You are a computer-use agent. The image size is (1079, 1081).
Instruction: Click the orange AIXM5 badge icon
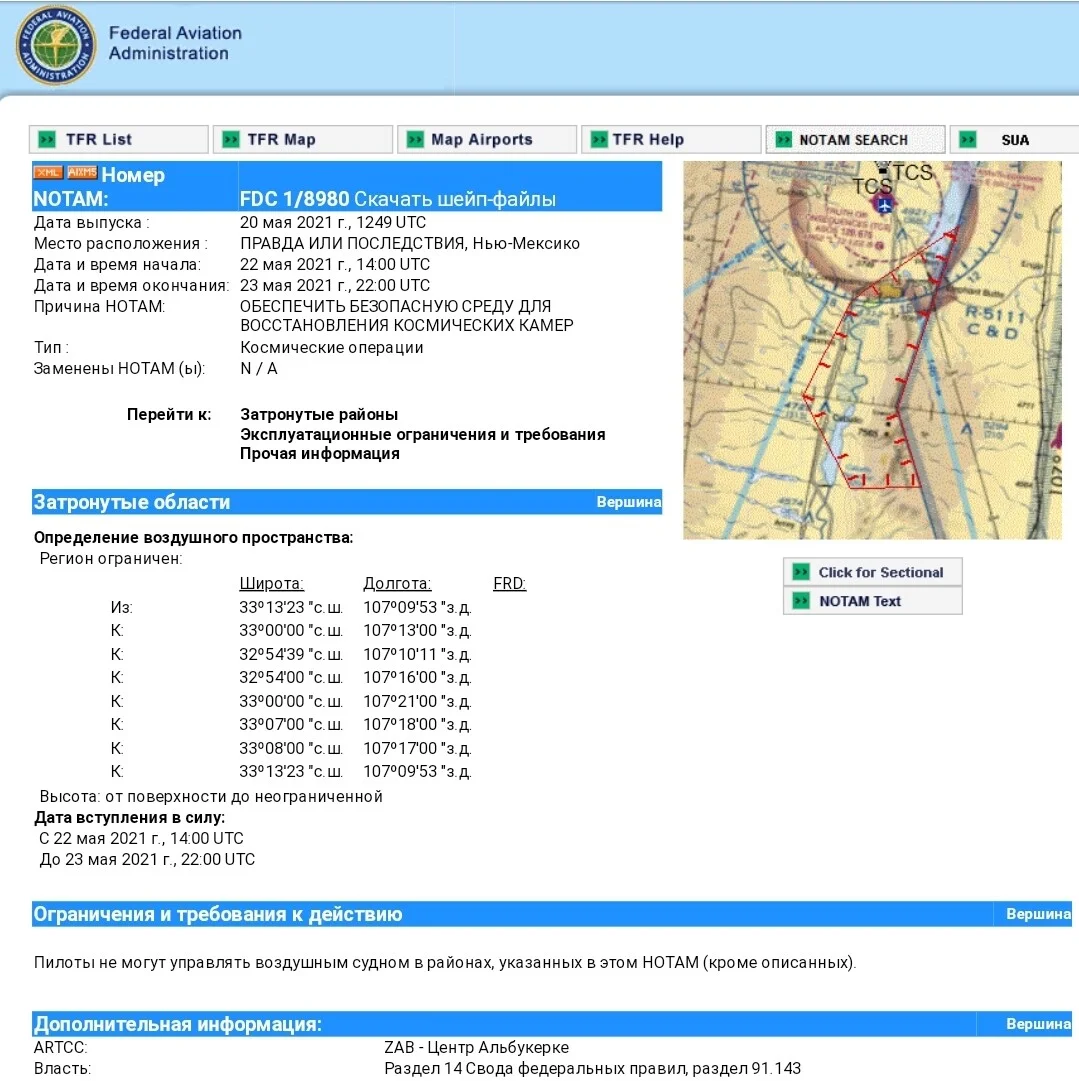(82, 172)
